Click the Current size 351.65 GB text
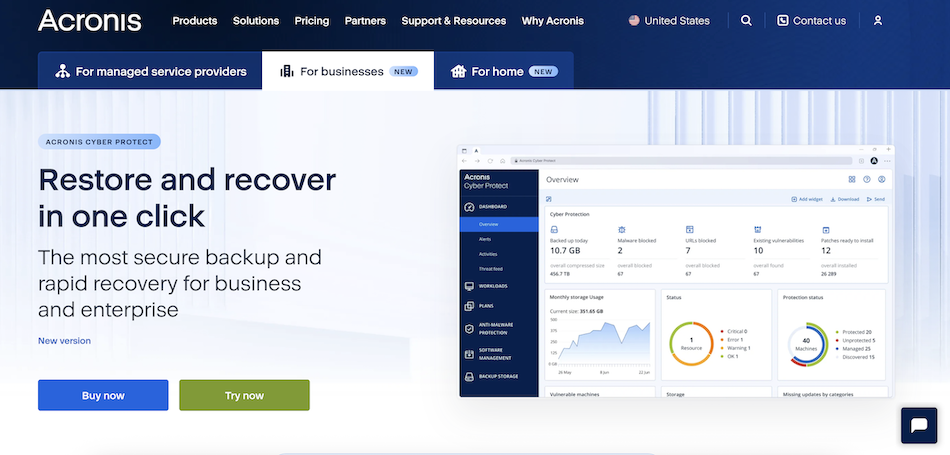The width and height of the screenshot is (950, 455). 577,311
